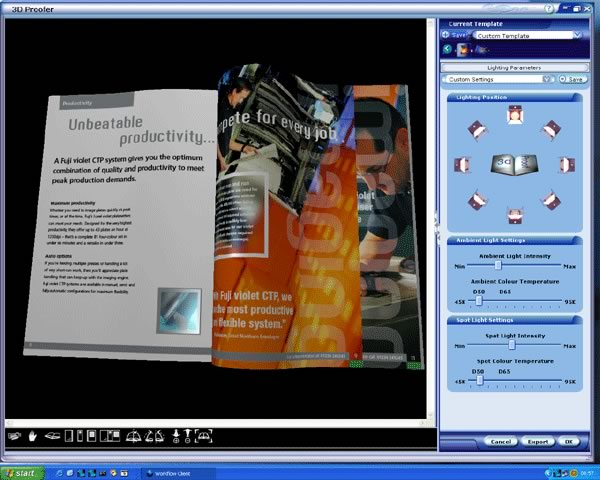This screenshot has height=480, width=600.
Task: Click the open flat book view icon
Action: 52,436
